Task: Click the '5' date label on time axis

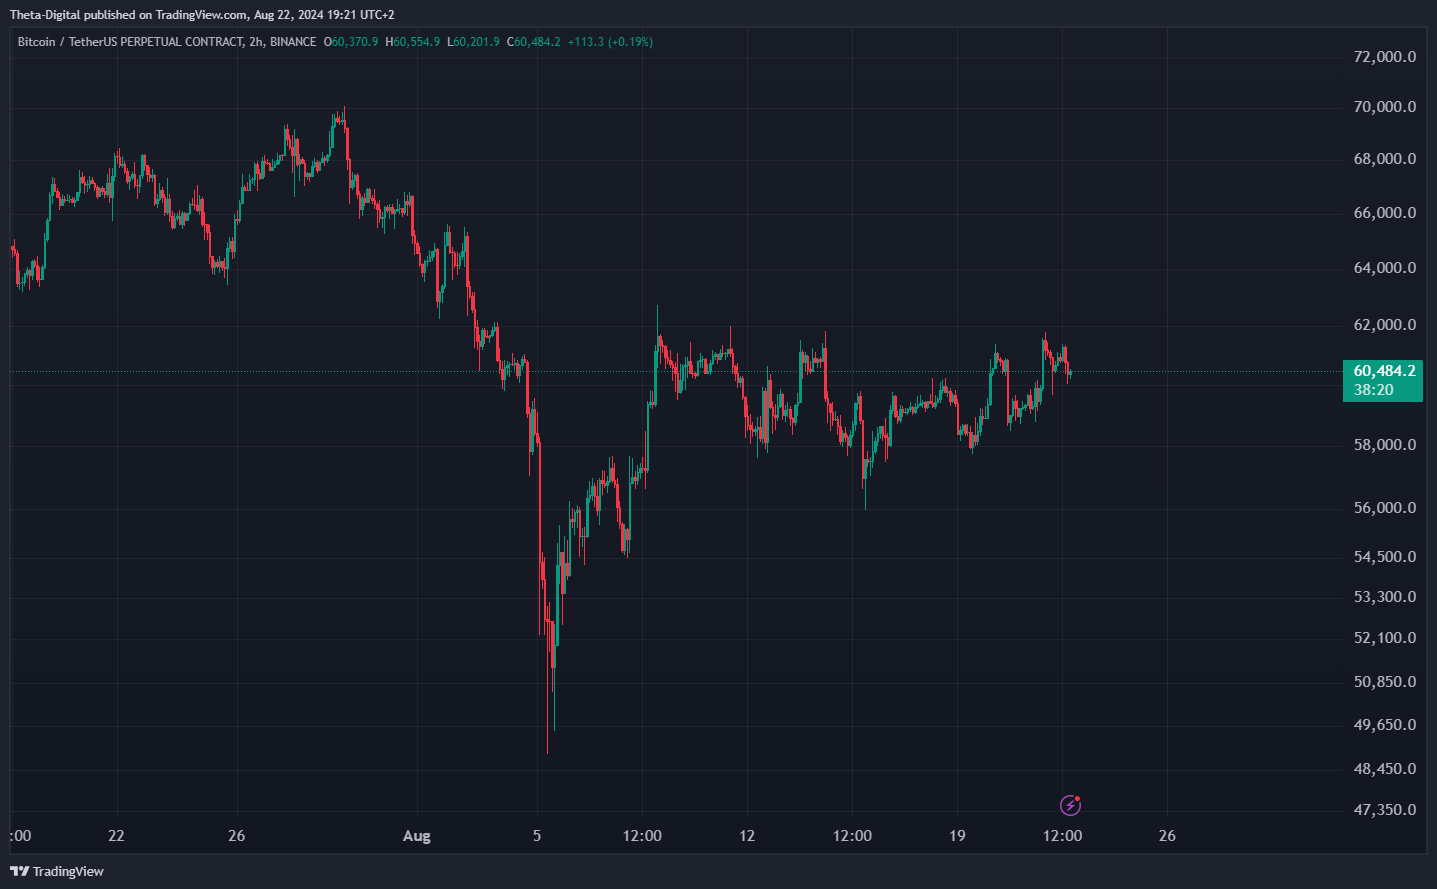Action: pos(537,836)
